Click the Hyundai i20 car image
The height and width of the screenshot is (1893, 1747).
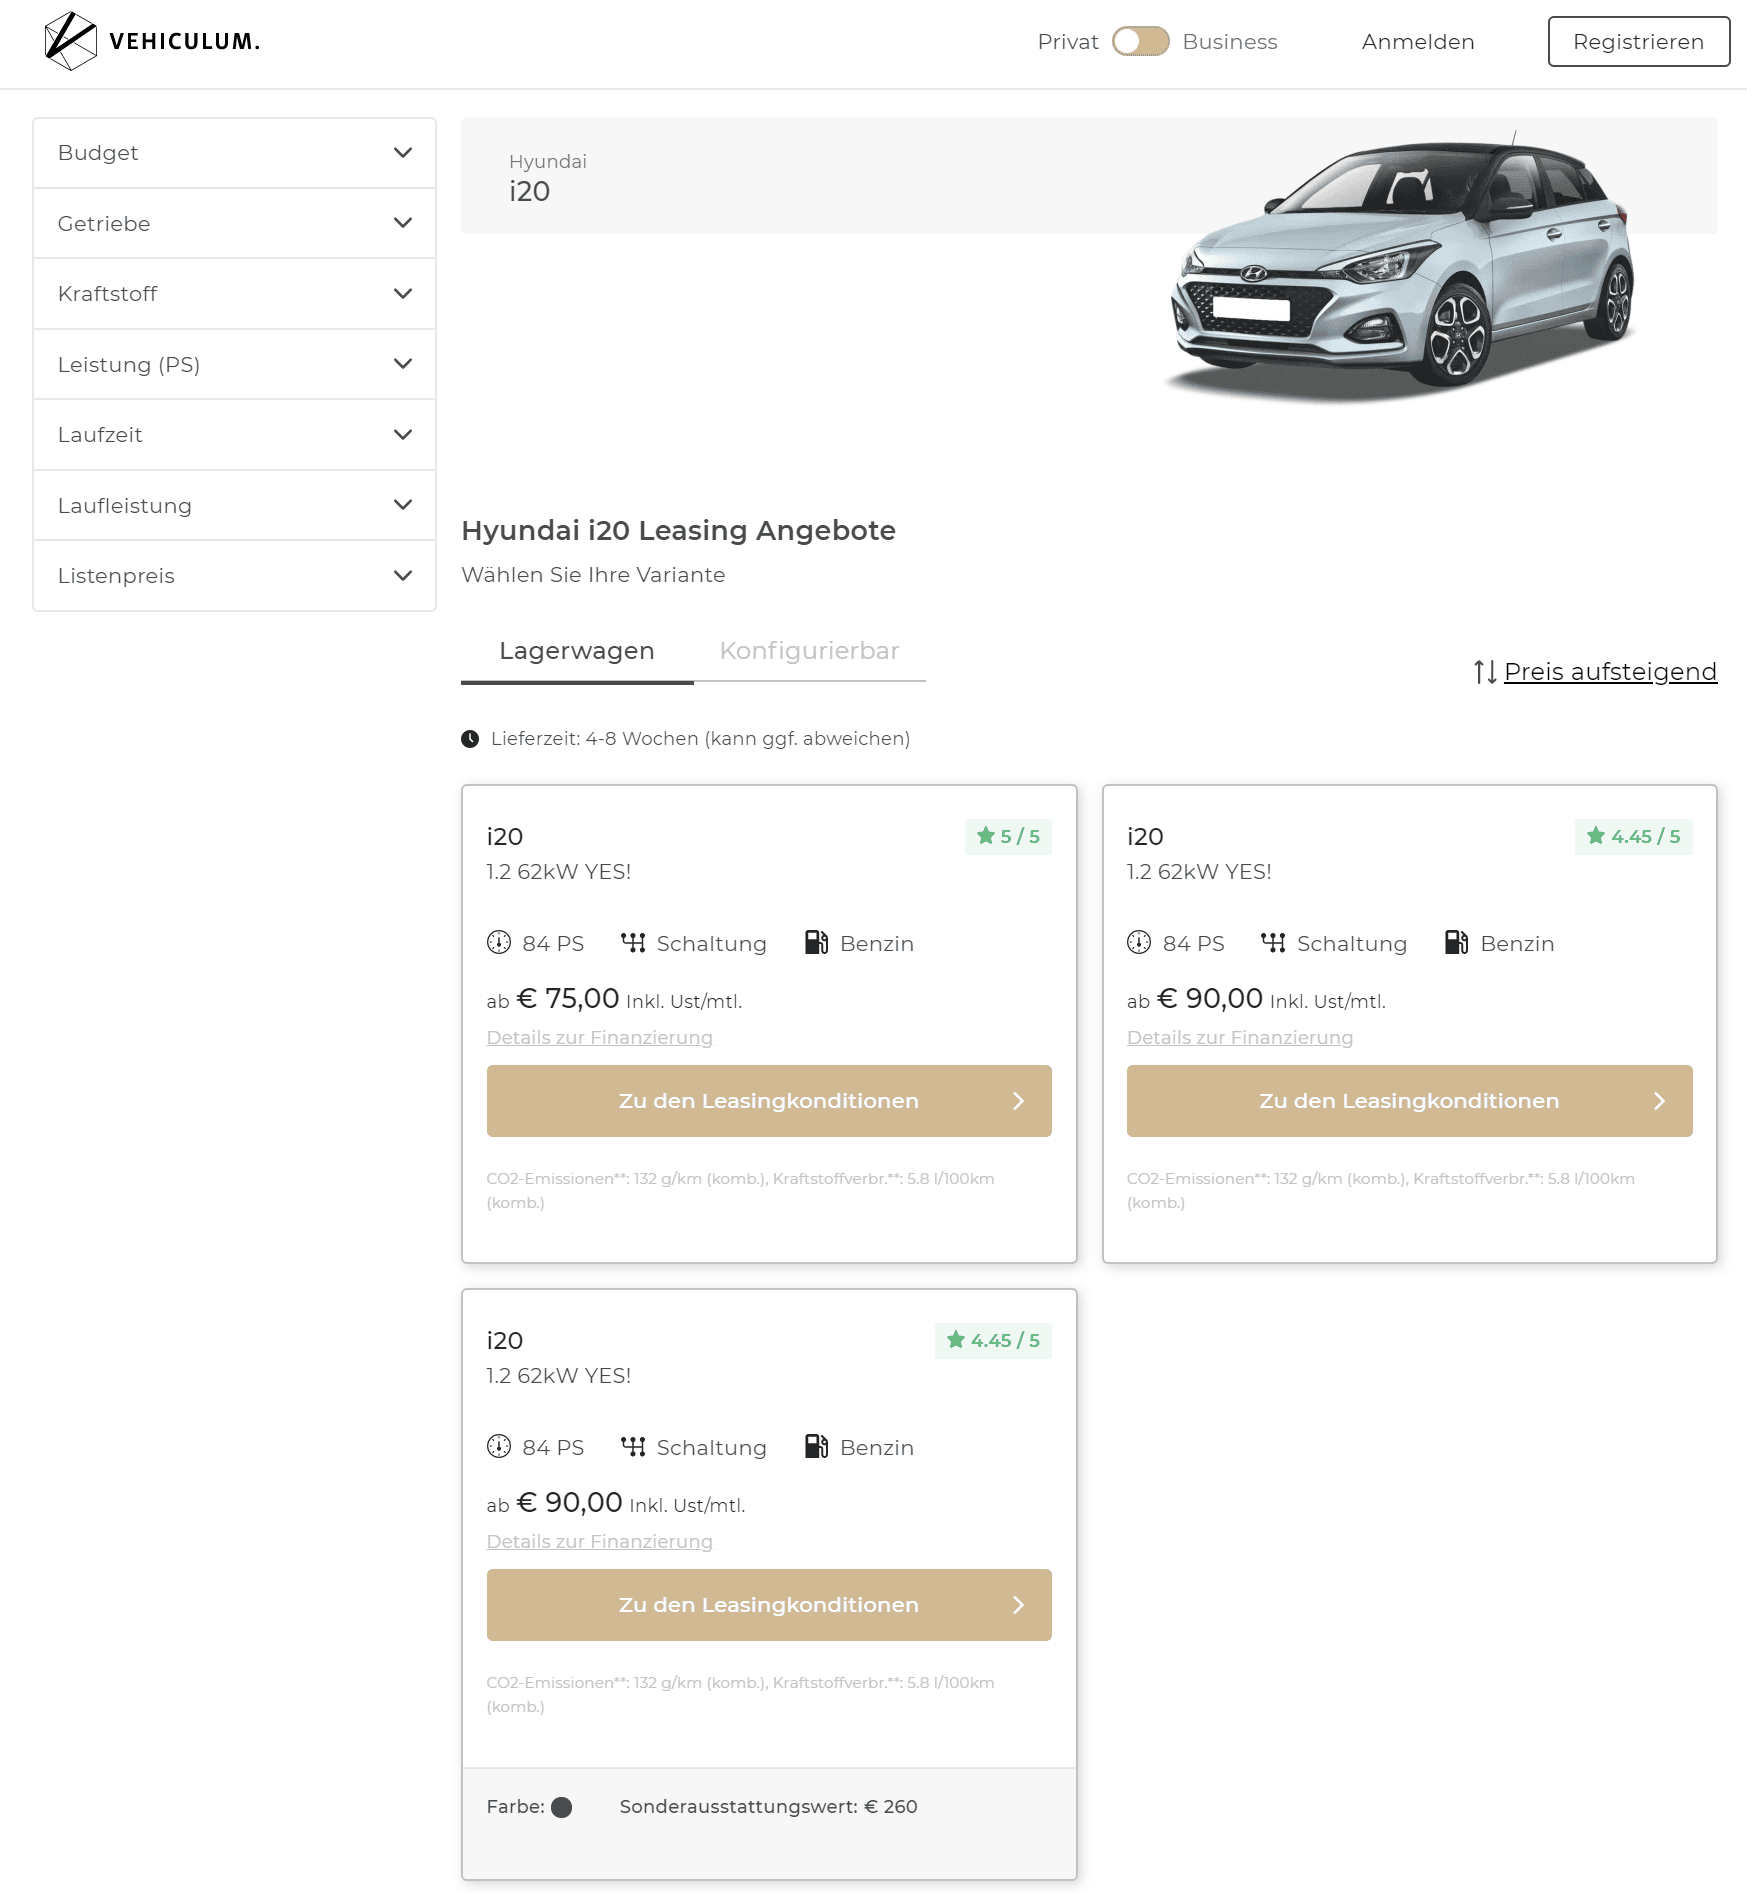click(x=1400, y=268)
